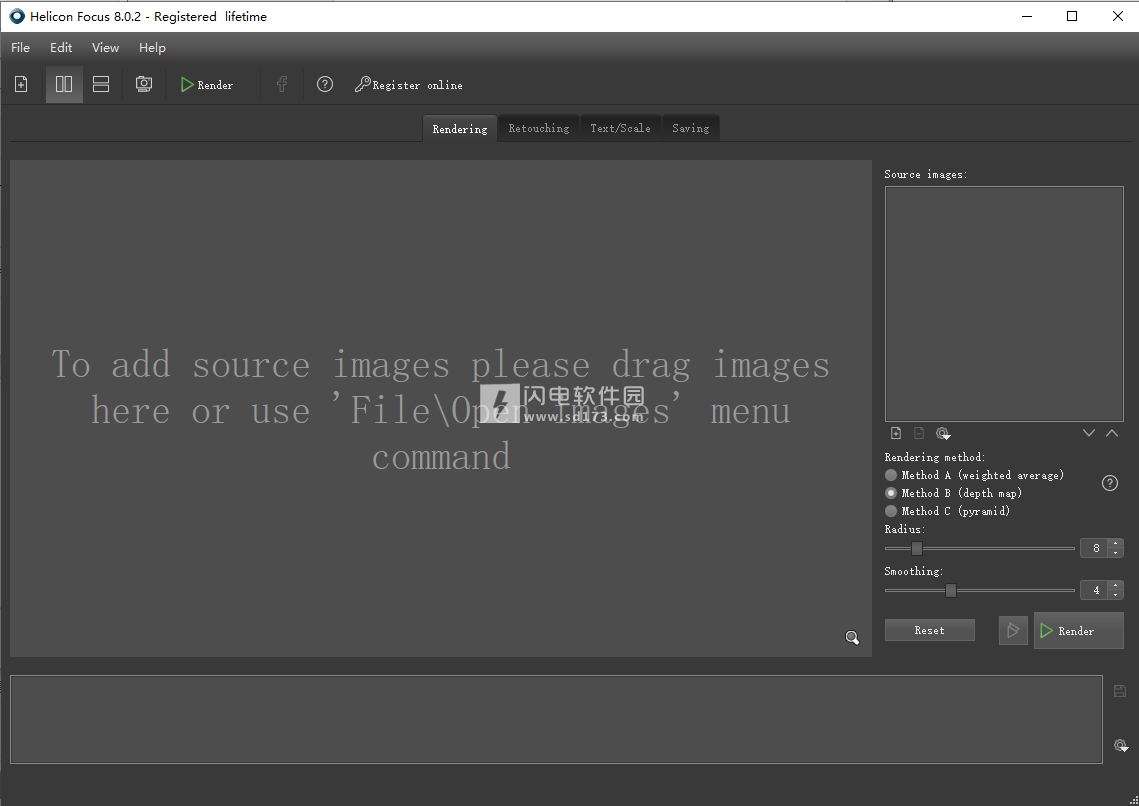The height and width of the screenshot is (806, 1139).
Task: Open the Edit menu
Action: point(61,47)
